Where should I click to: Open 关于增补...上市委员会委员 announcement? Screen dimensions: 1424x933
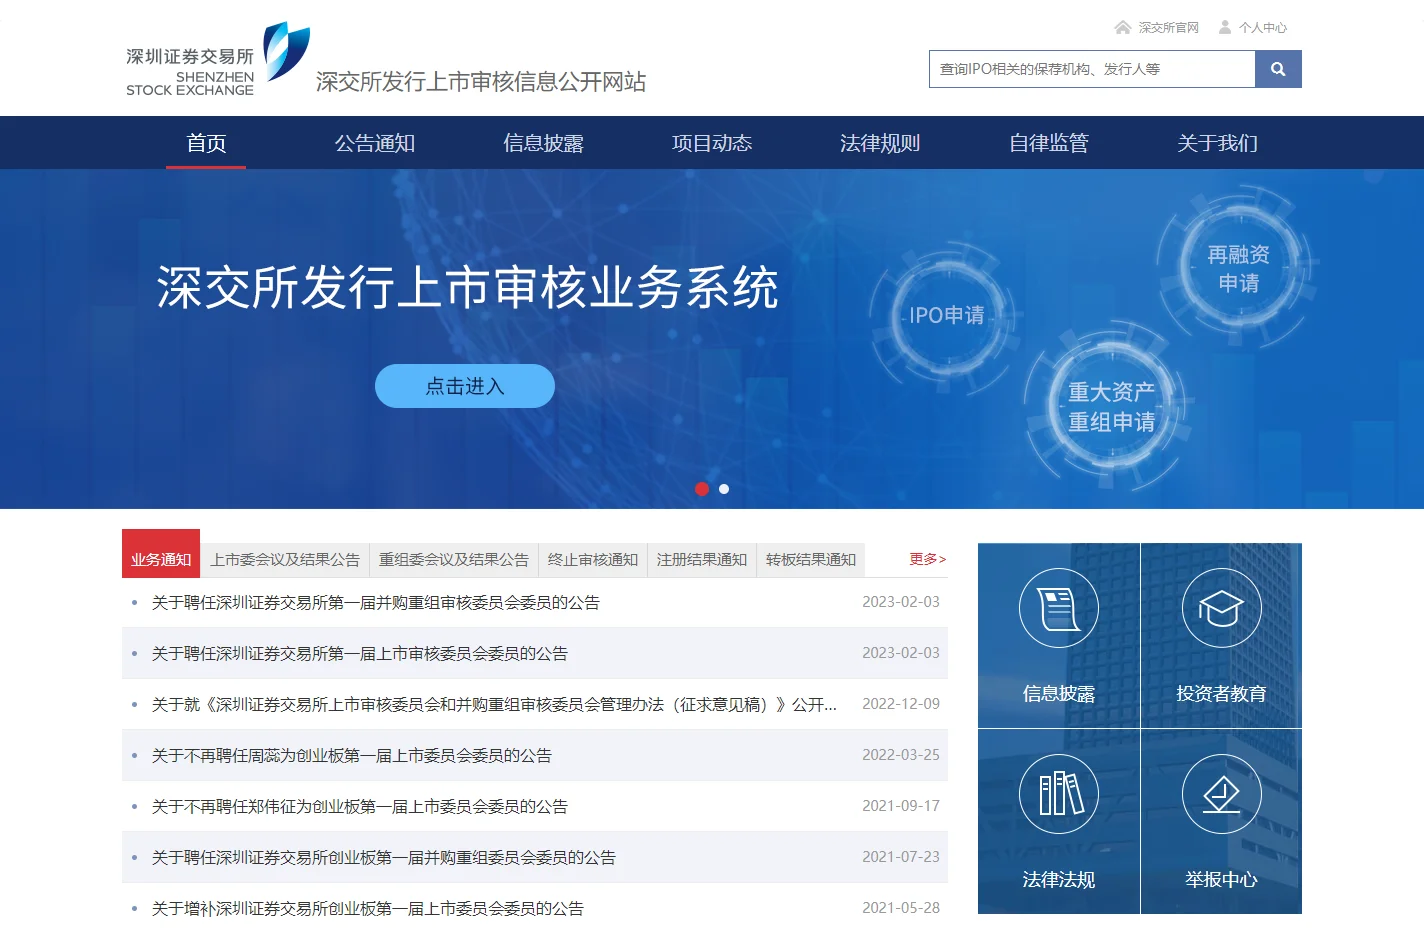pos(368,909)
